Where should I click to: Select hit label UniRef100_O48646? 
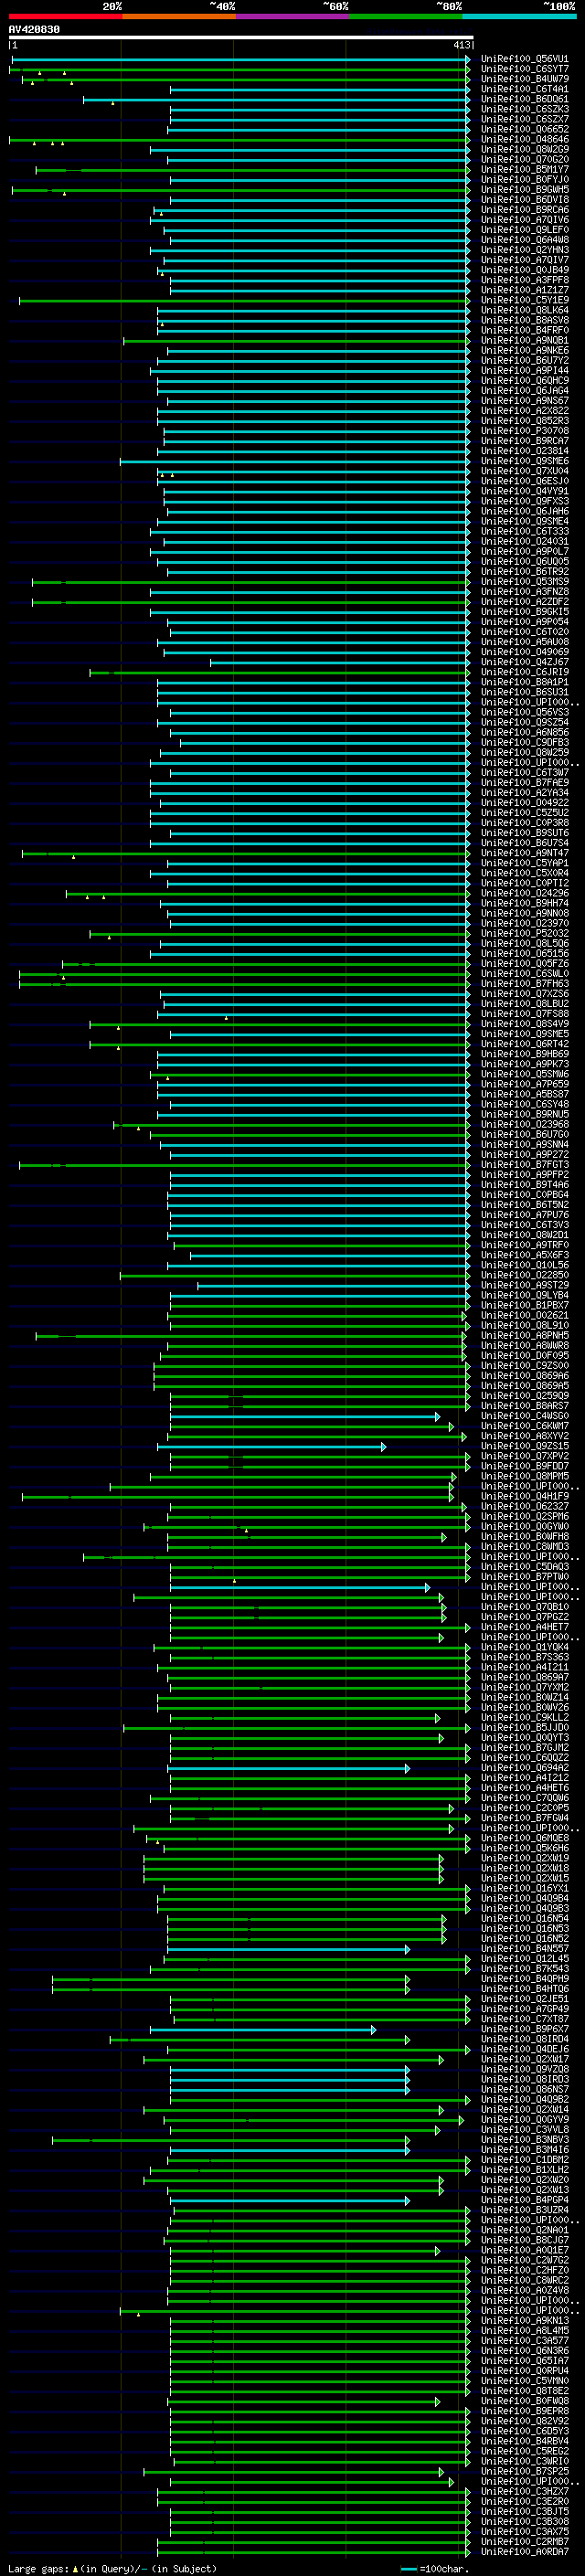pos(524,139)
